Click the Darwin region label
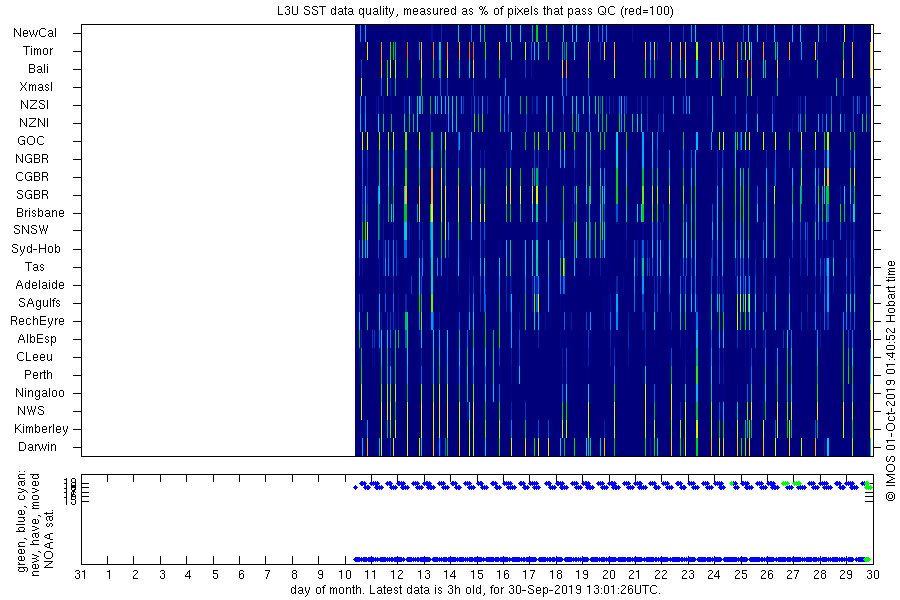The width and height of the screenshot is (900, 600). click(x=37, y=447)
